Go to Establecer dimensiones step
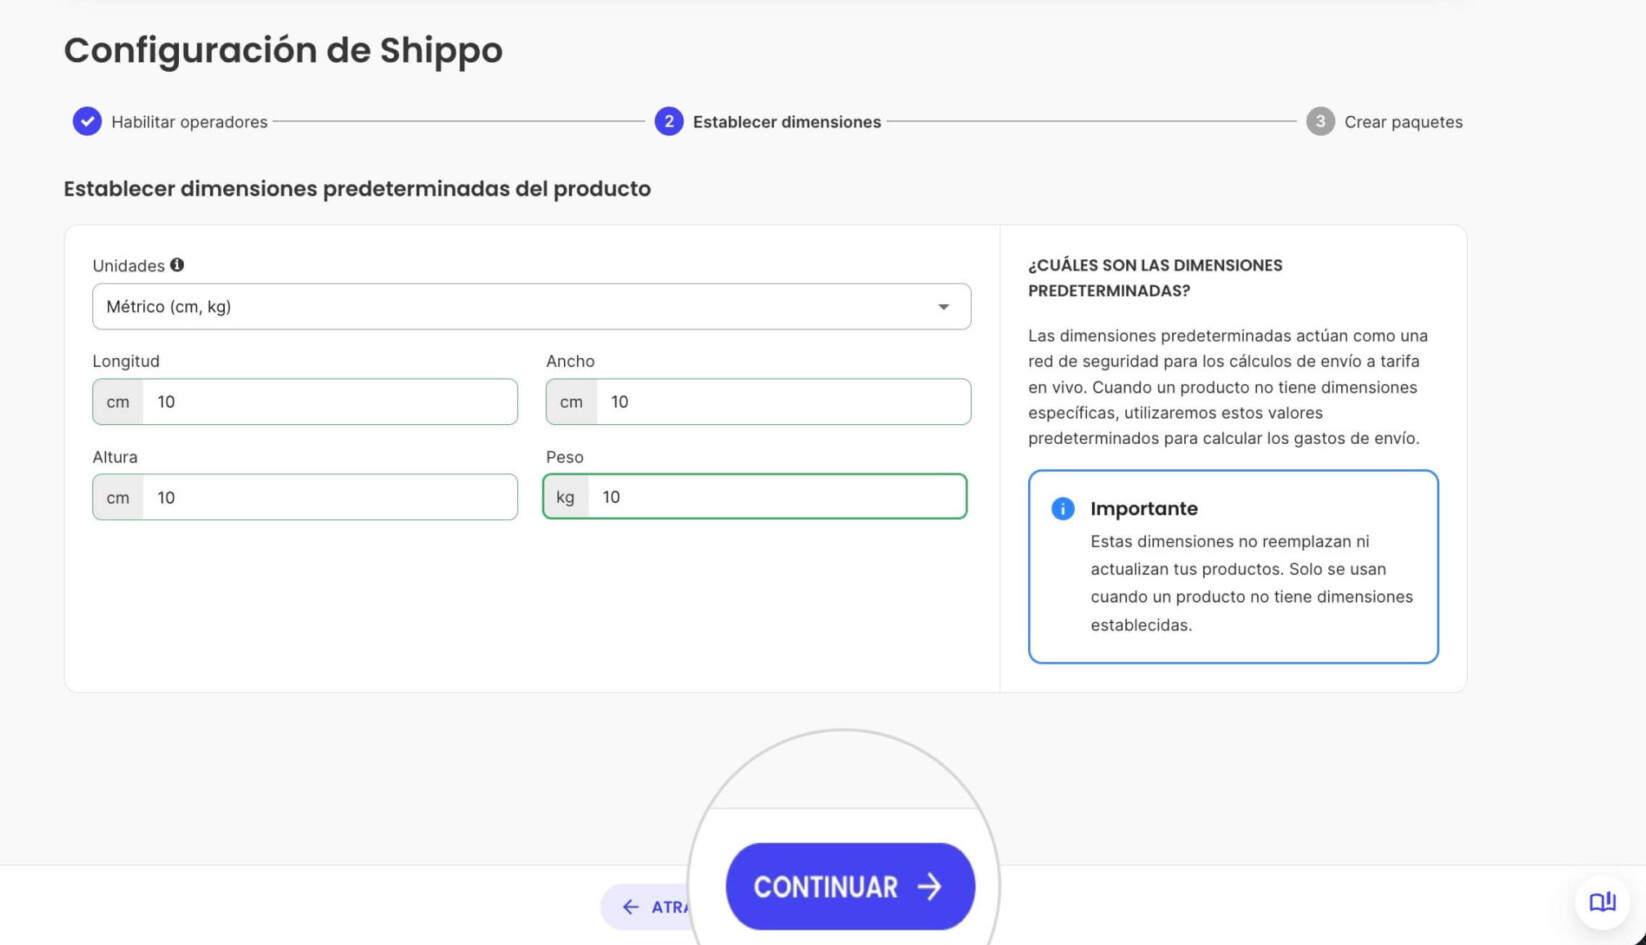1646x945 pixels. [787, 122]
